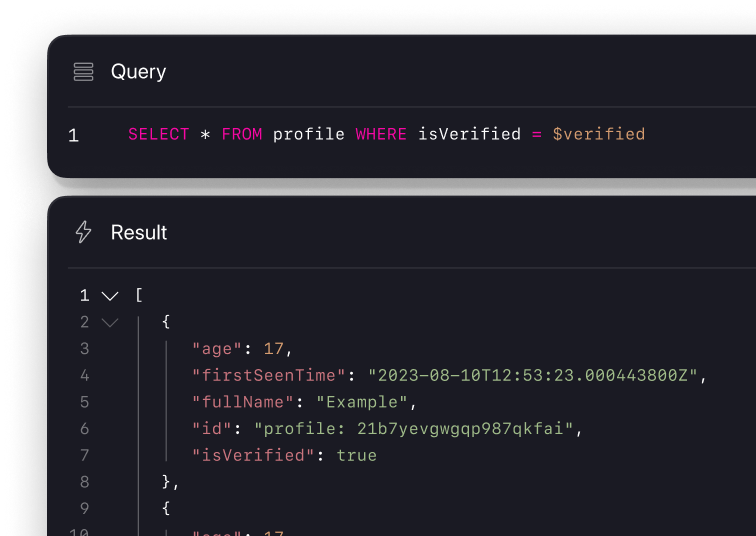Click the Query panel title
Viewport: 756px width, 536px height.
point(138,72)
